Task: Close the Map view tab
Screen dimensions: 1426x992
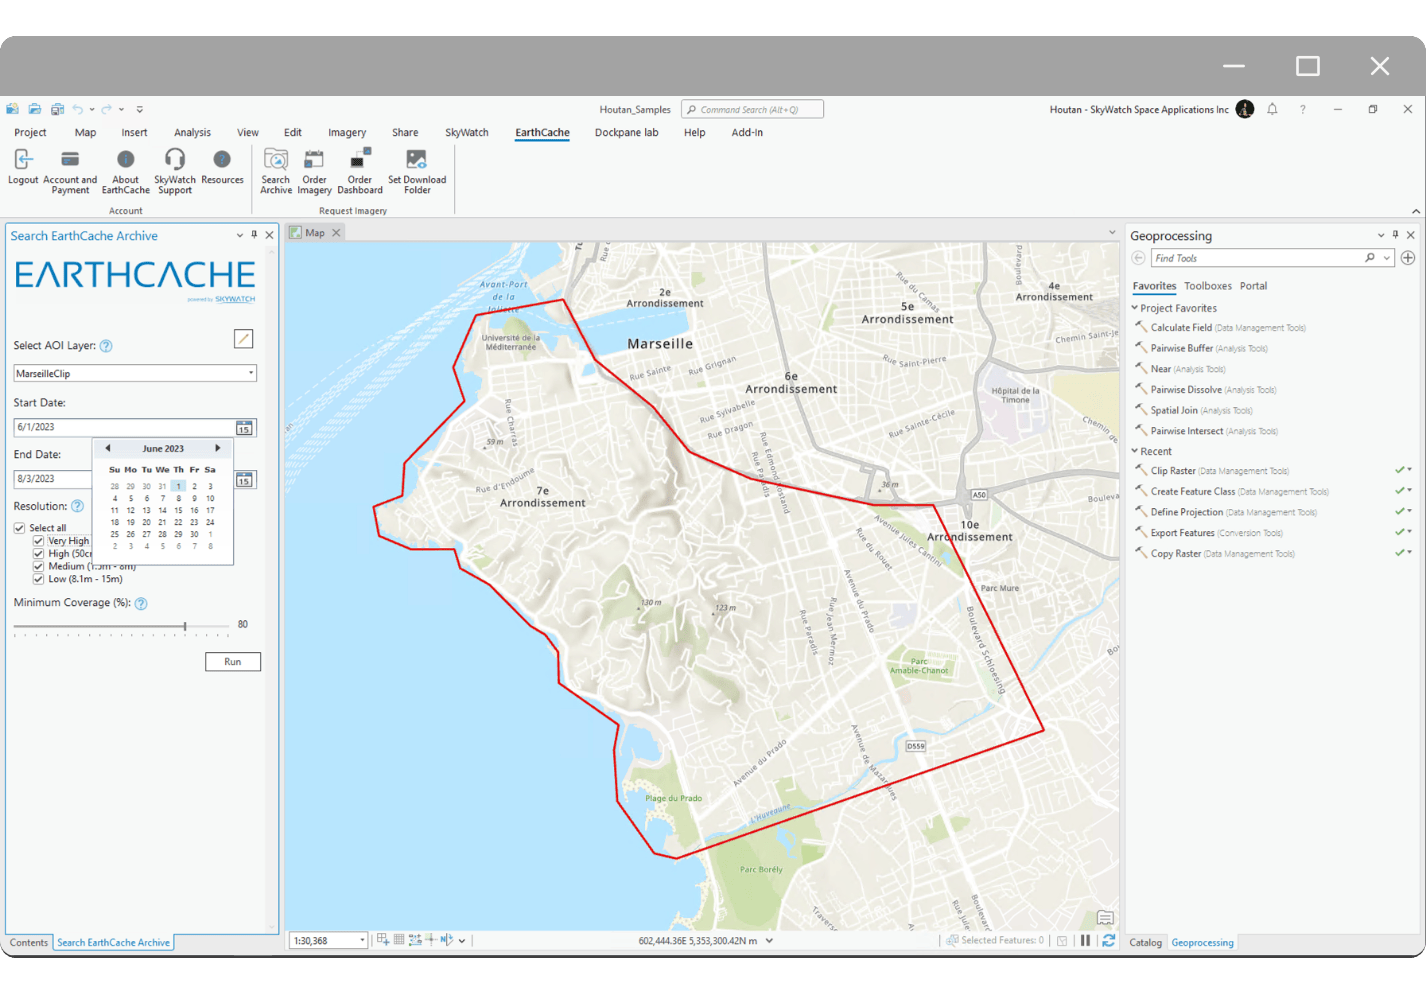Action: [x=336, y=233]
